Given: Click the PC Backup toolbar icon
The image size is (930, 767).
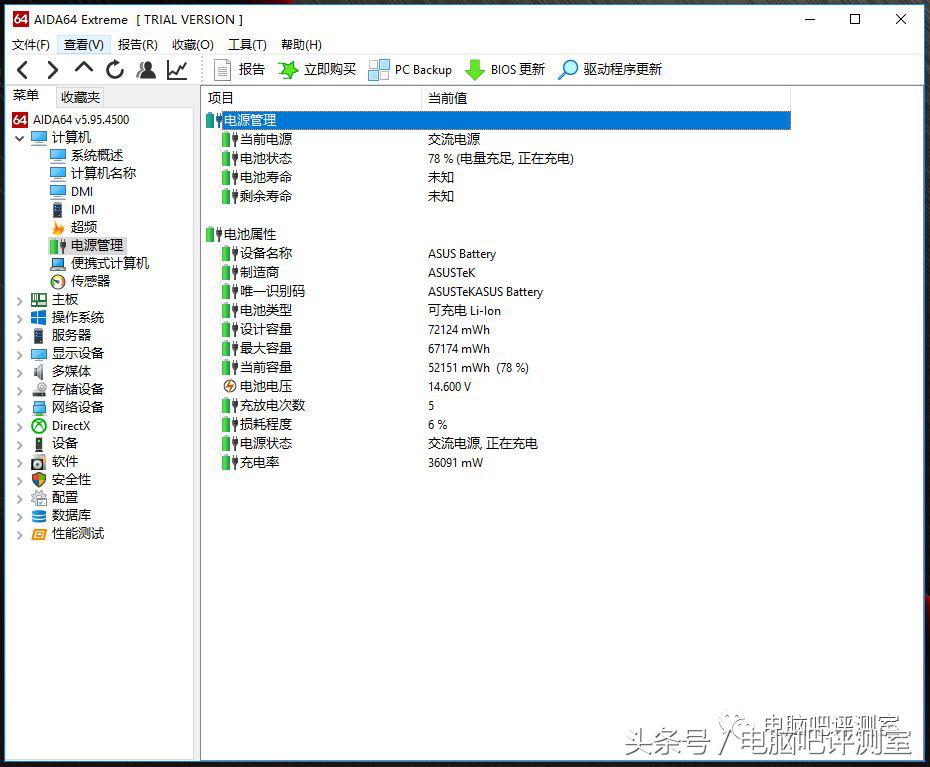Looking at the screenshot, I should (410, 69).
